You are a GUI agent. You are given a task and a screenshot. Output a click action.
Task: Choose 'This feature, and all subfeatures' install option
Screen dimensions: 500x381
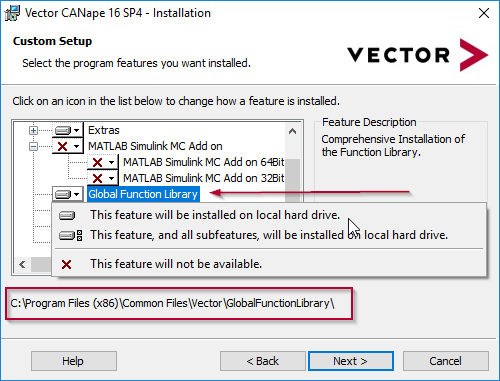coord(269,235)
